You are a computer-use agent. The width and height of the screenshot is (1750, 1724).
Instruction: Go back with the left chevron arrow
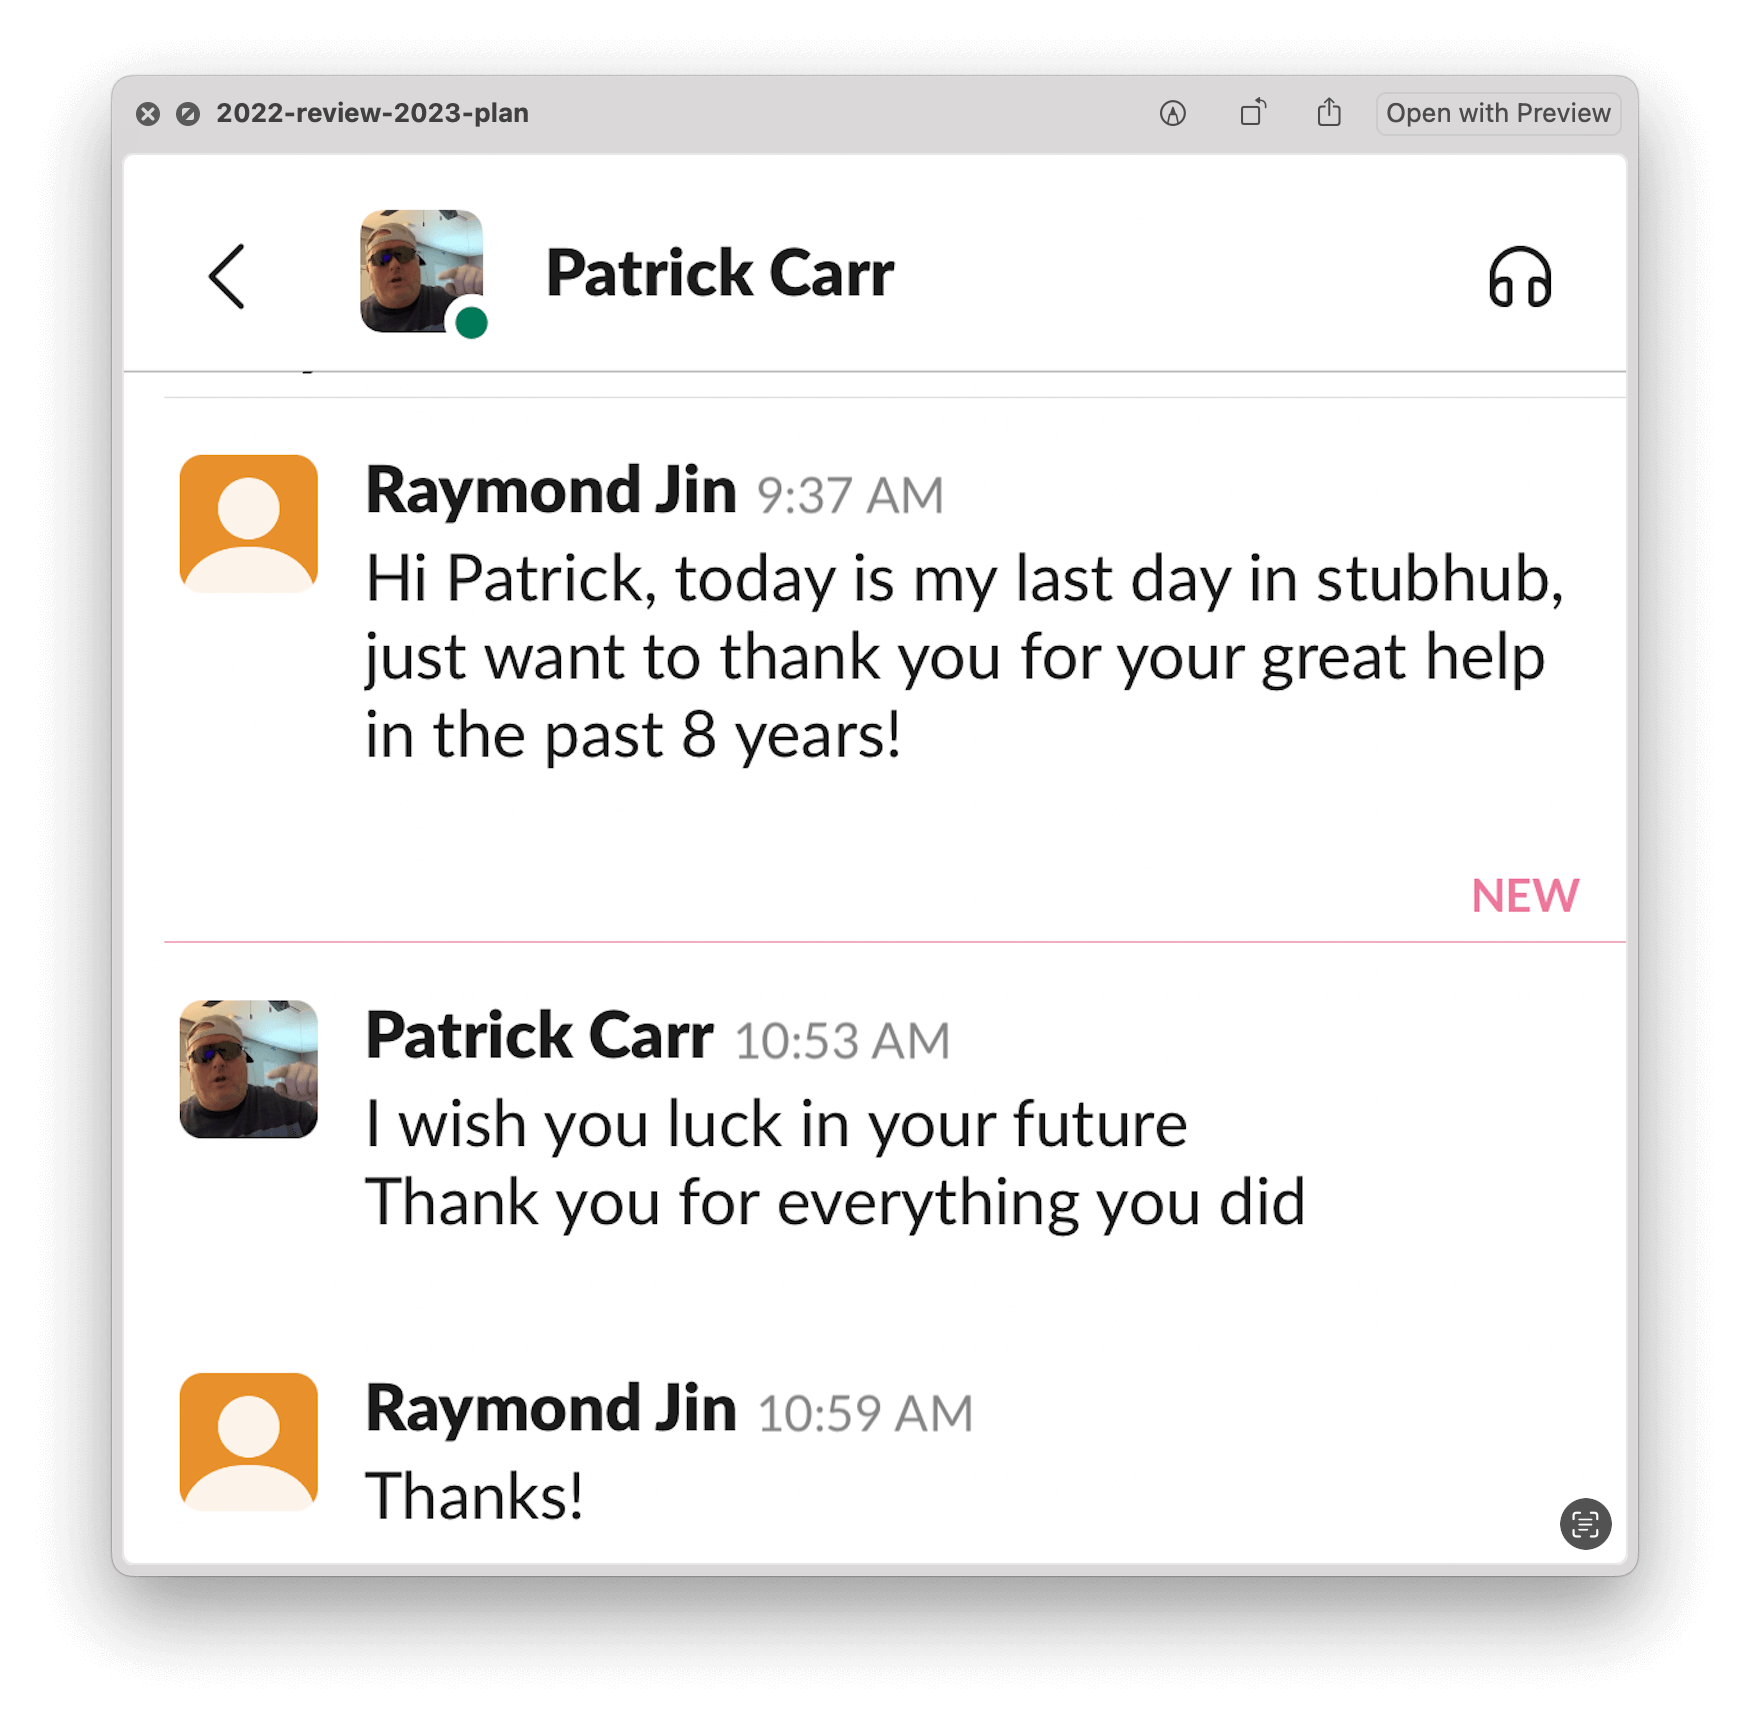pyautogui.click(x=227, y=277)
